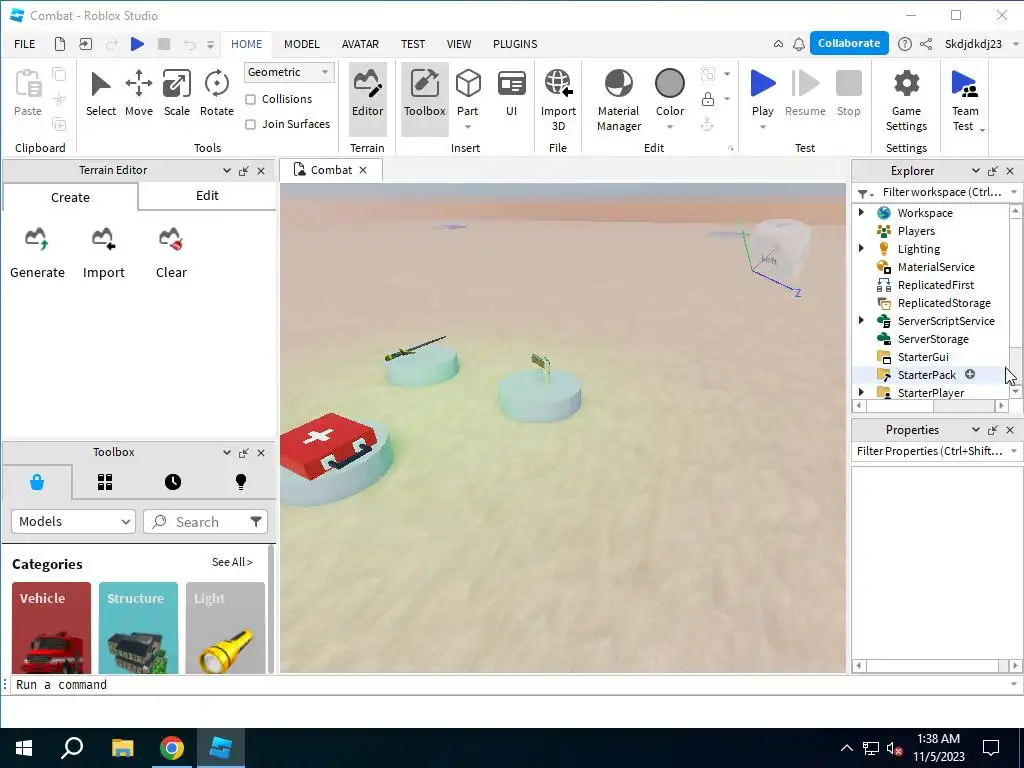Screen dimensions: 1024x768
Task: Open the Structure category thumbnail
Action: coord(138,628)
